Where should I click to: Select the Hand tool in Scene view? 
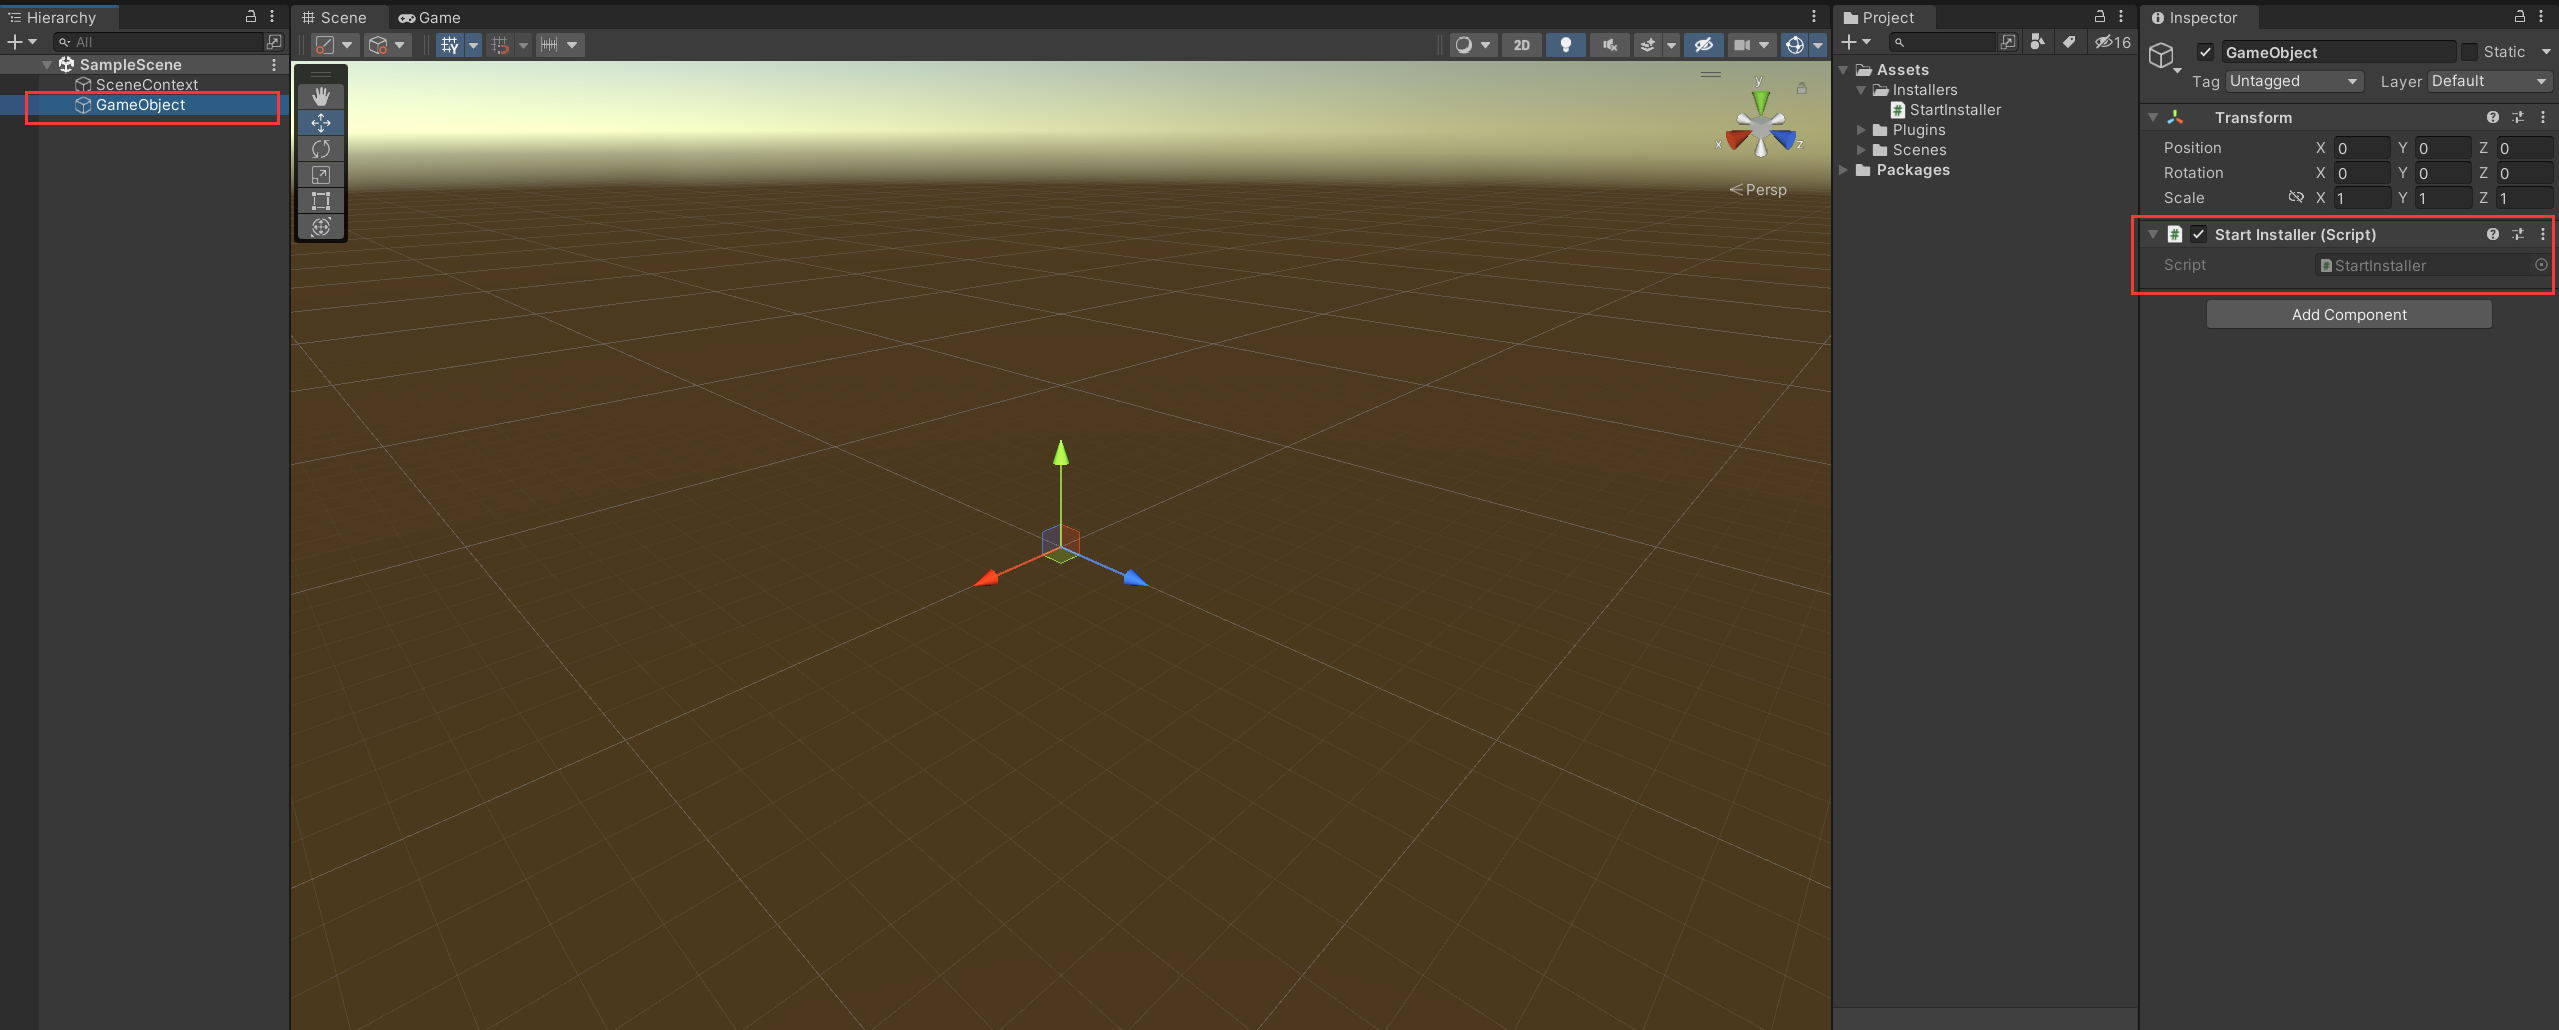(320, 95)
